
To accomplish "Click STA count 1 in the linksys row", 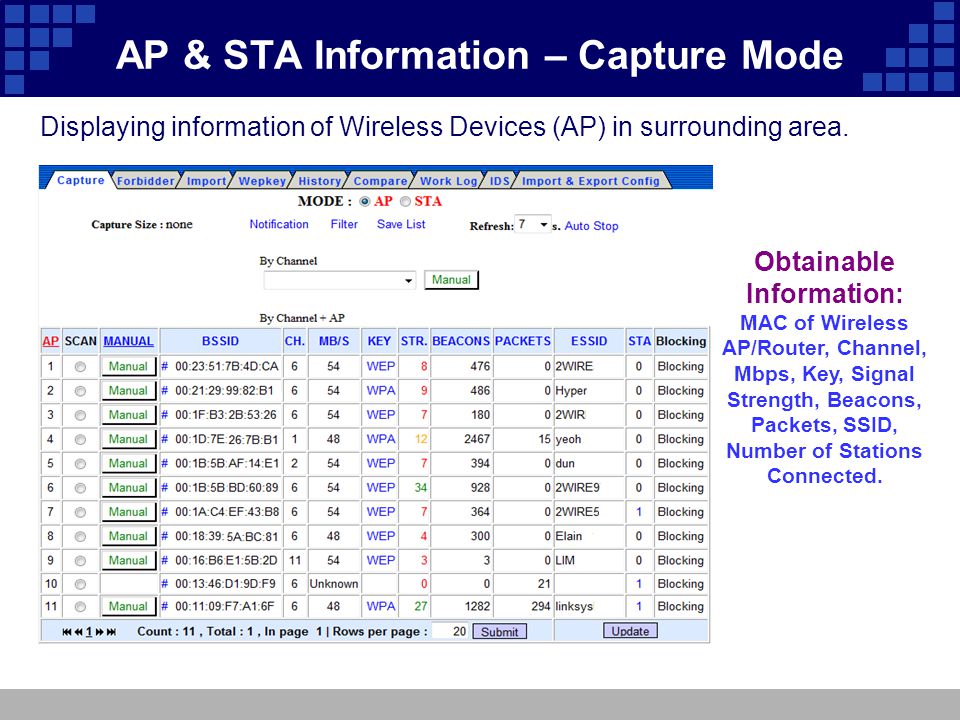I will click(x=639, y=607).
